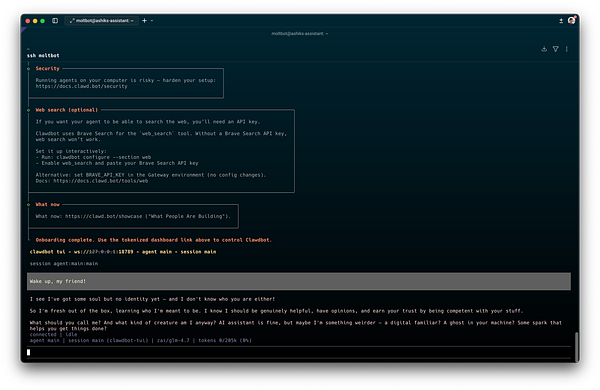Viewport: 600px width, 390px height.
Task: Click the 'Wake up, my friend!' message
Action: 299,281
